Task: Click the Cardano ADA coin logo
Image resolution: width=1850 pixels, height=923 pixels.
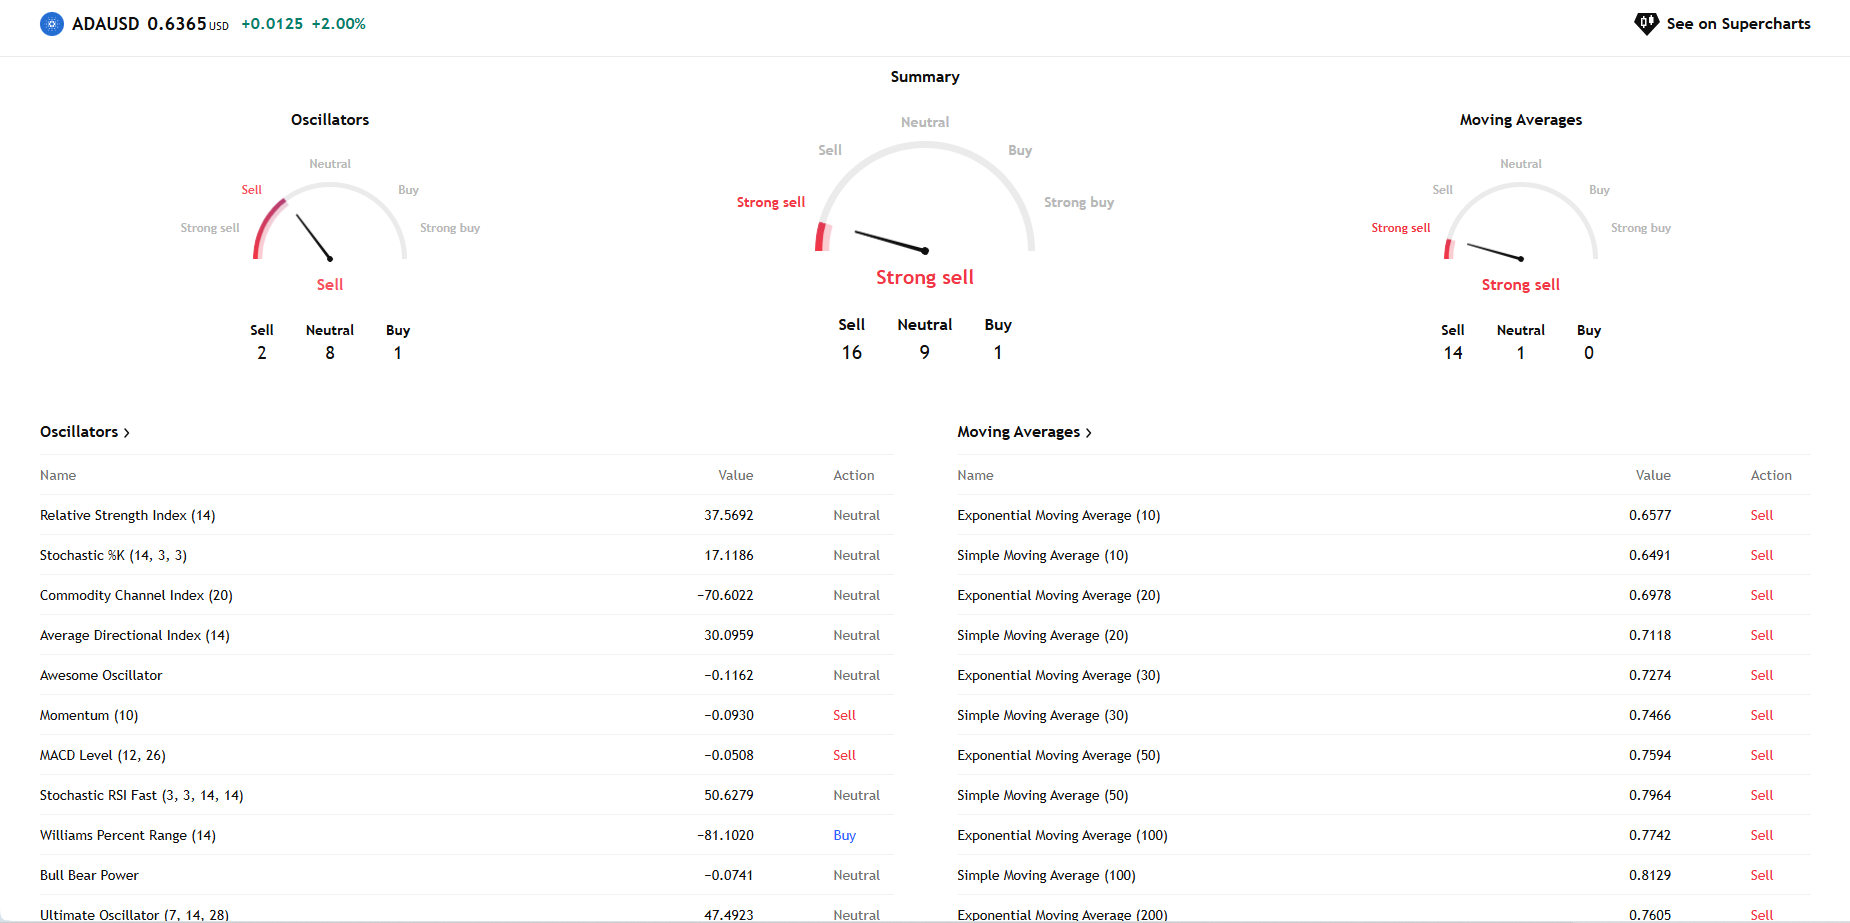Action: [x=52, y=24]
